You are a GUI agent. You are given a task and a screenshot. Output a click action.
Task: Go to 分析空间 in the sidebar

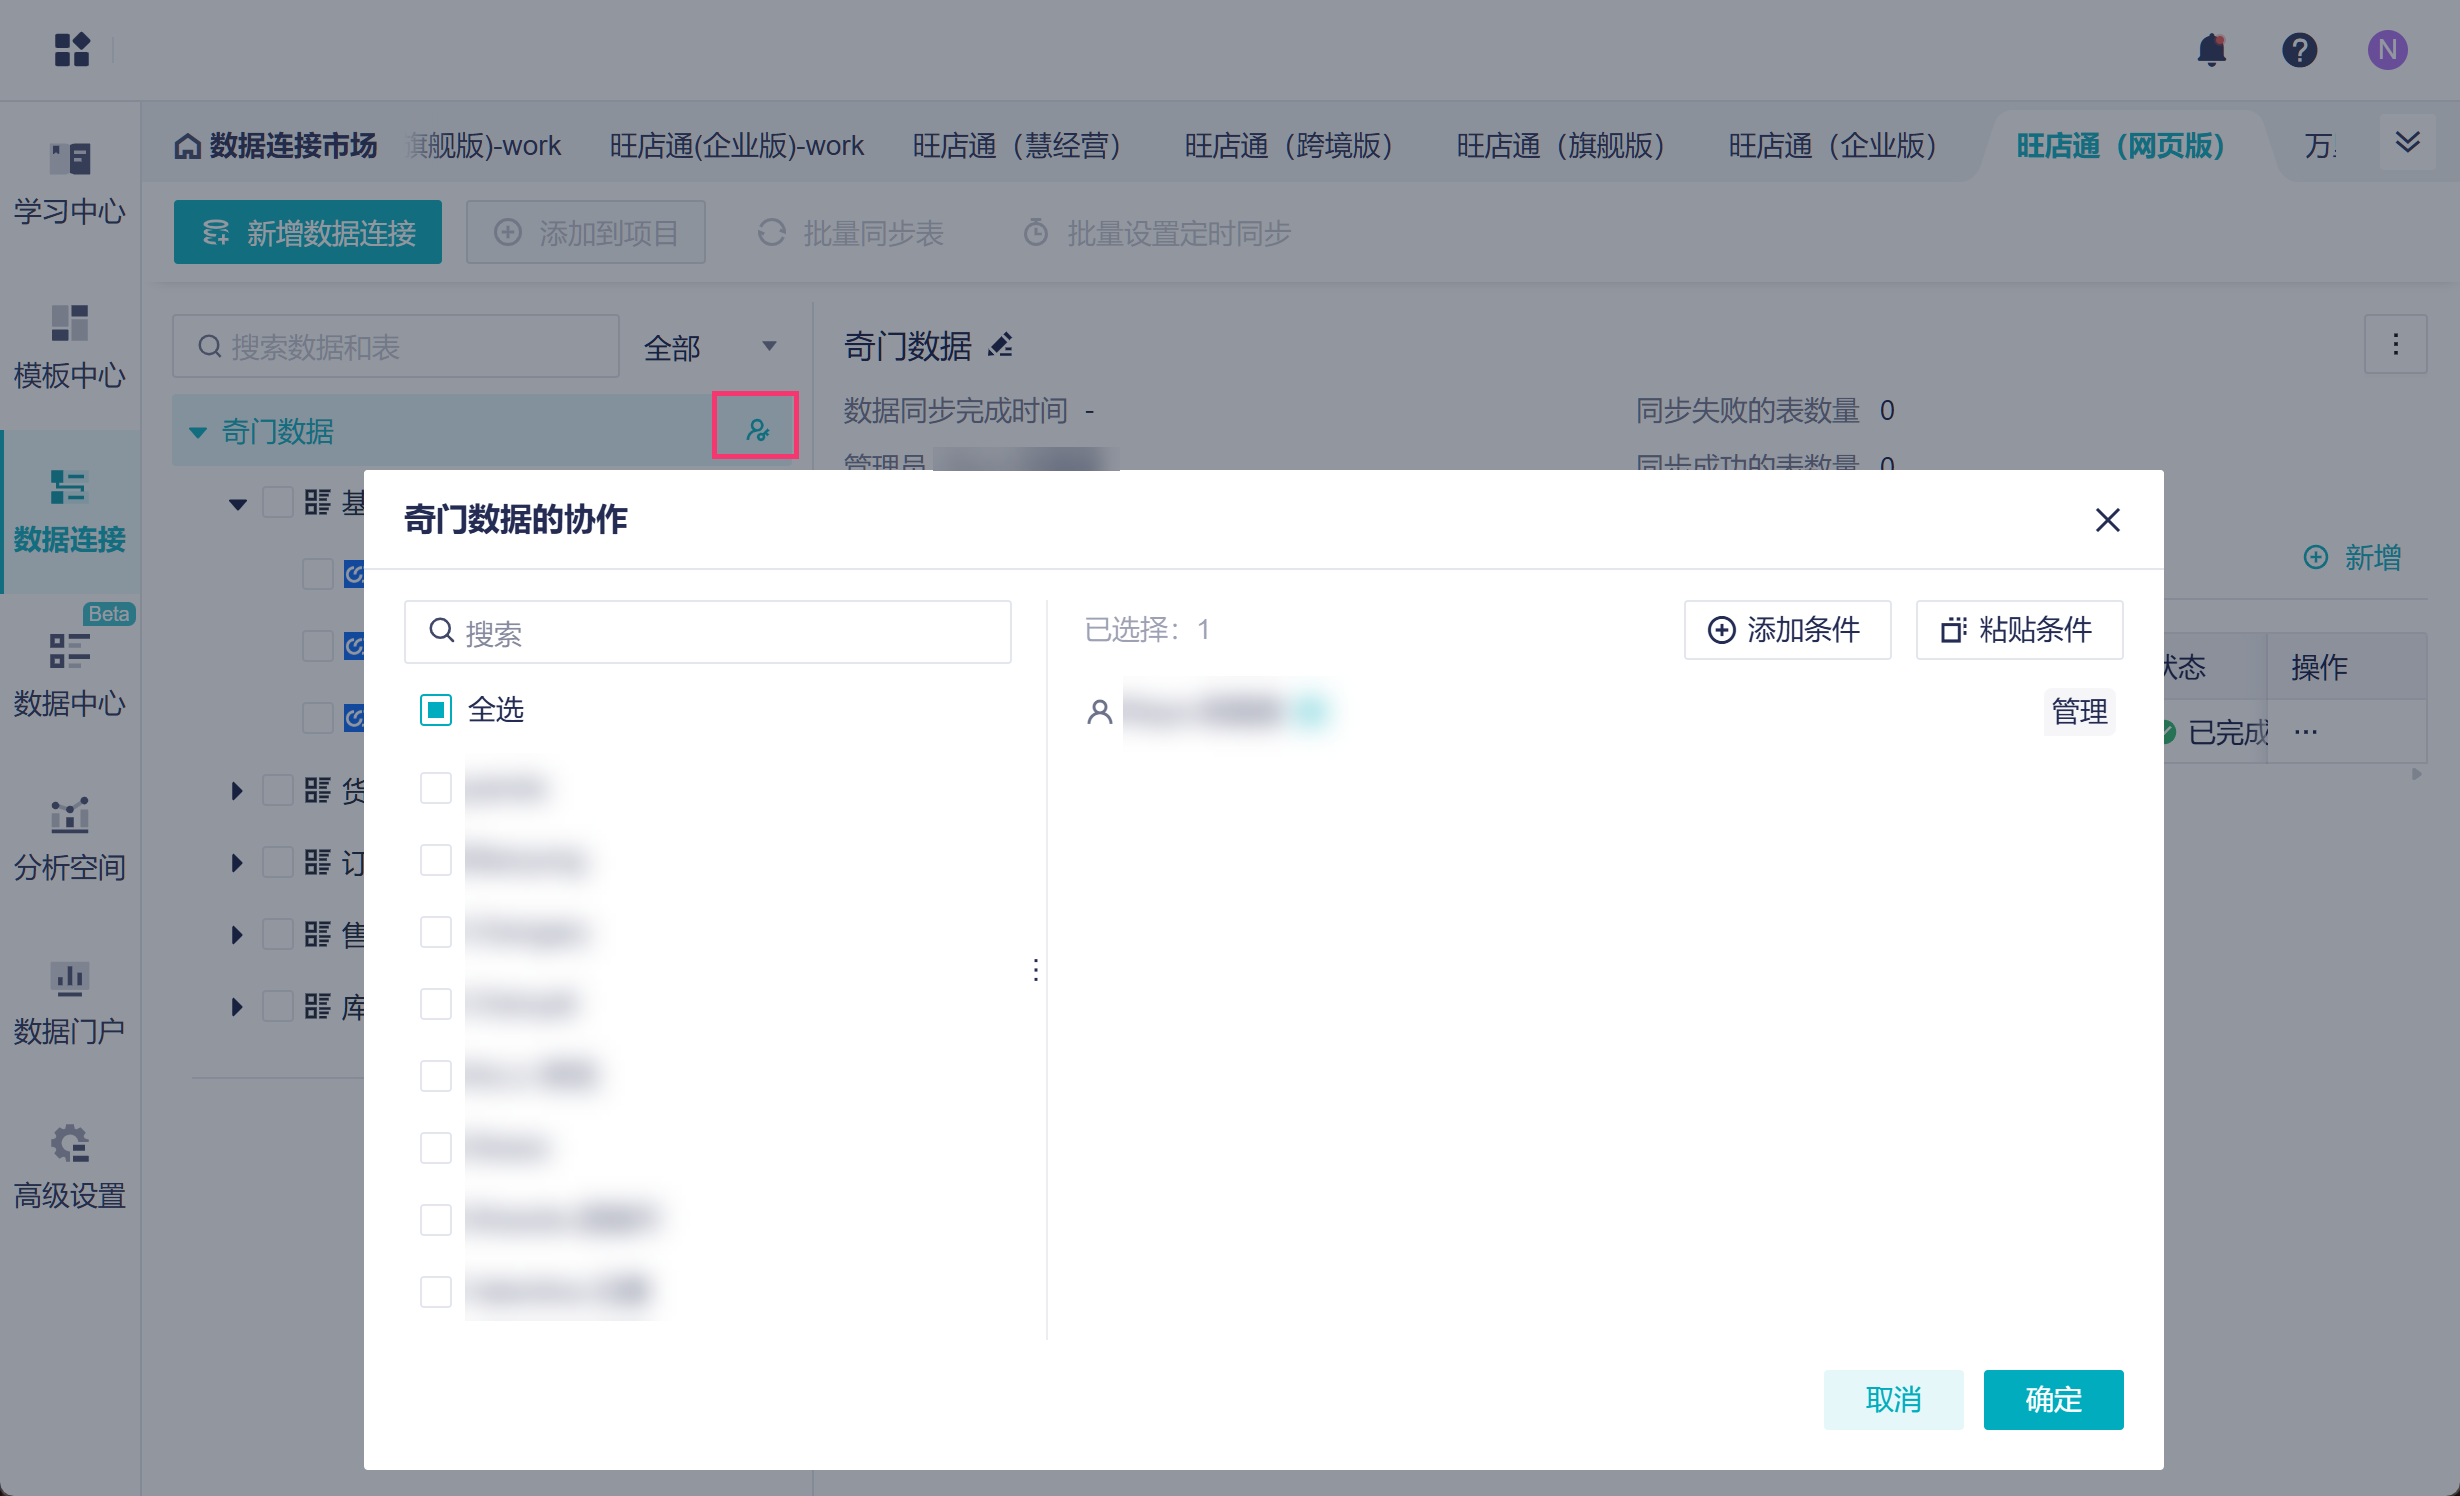[70, 838]
